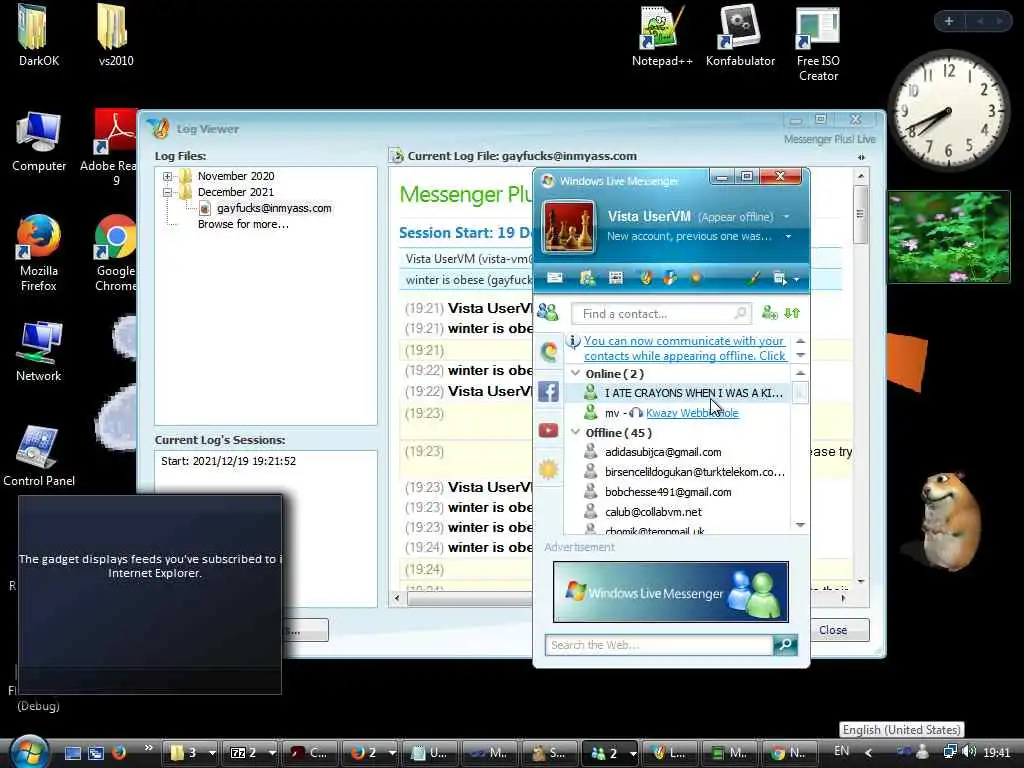This screenshot has width=1024, height=768.
Task: Click the Windows Live Messenger taskbar group button
Action: click(x=610, y=753)
